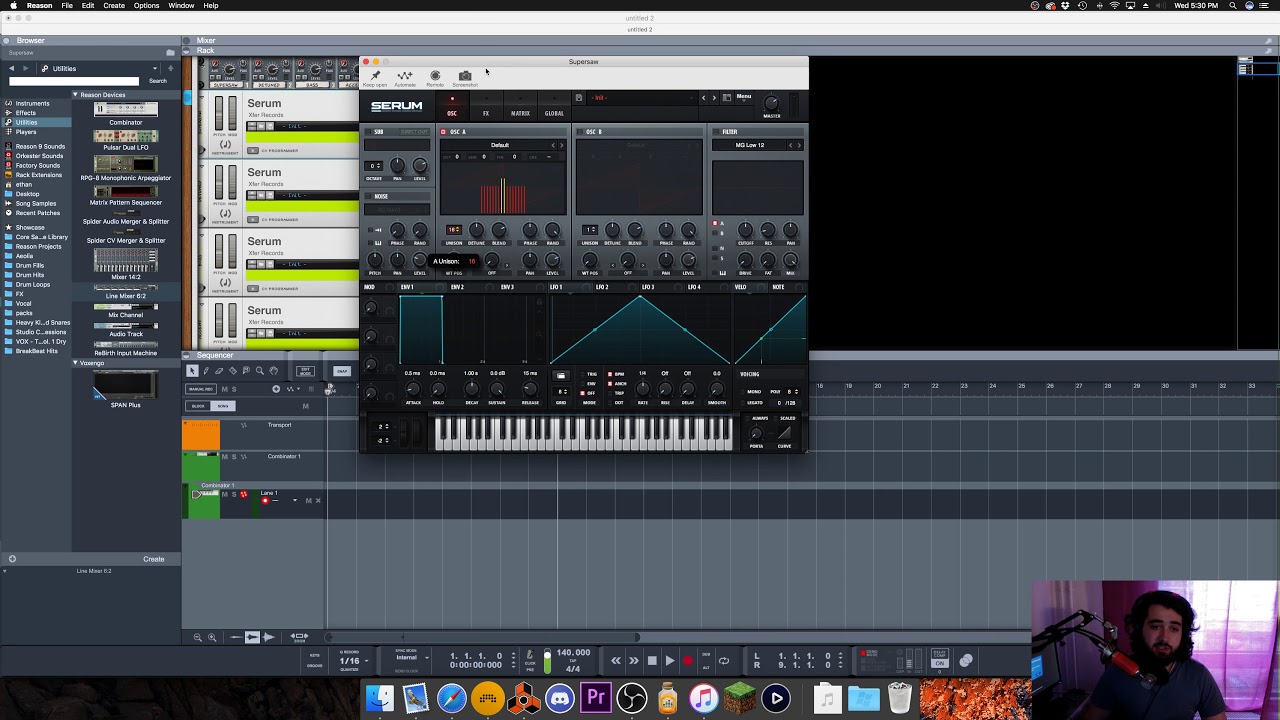The image size is (1280, 720).
Task: Select the hand tool in Sequencer
Action: click(274, 371)
